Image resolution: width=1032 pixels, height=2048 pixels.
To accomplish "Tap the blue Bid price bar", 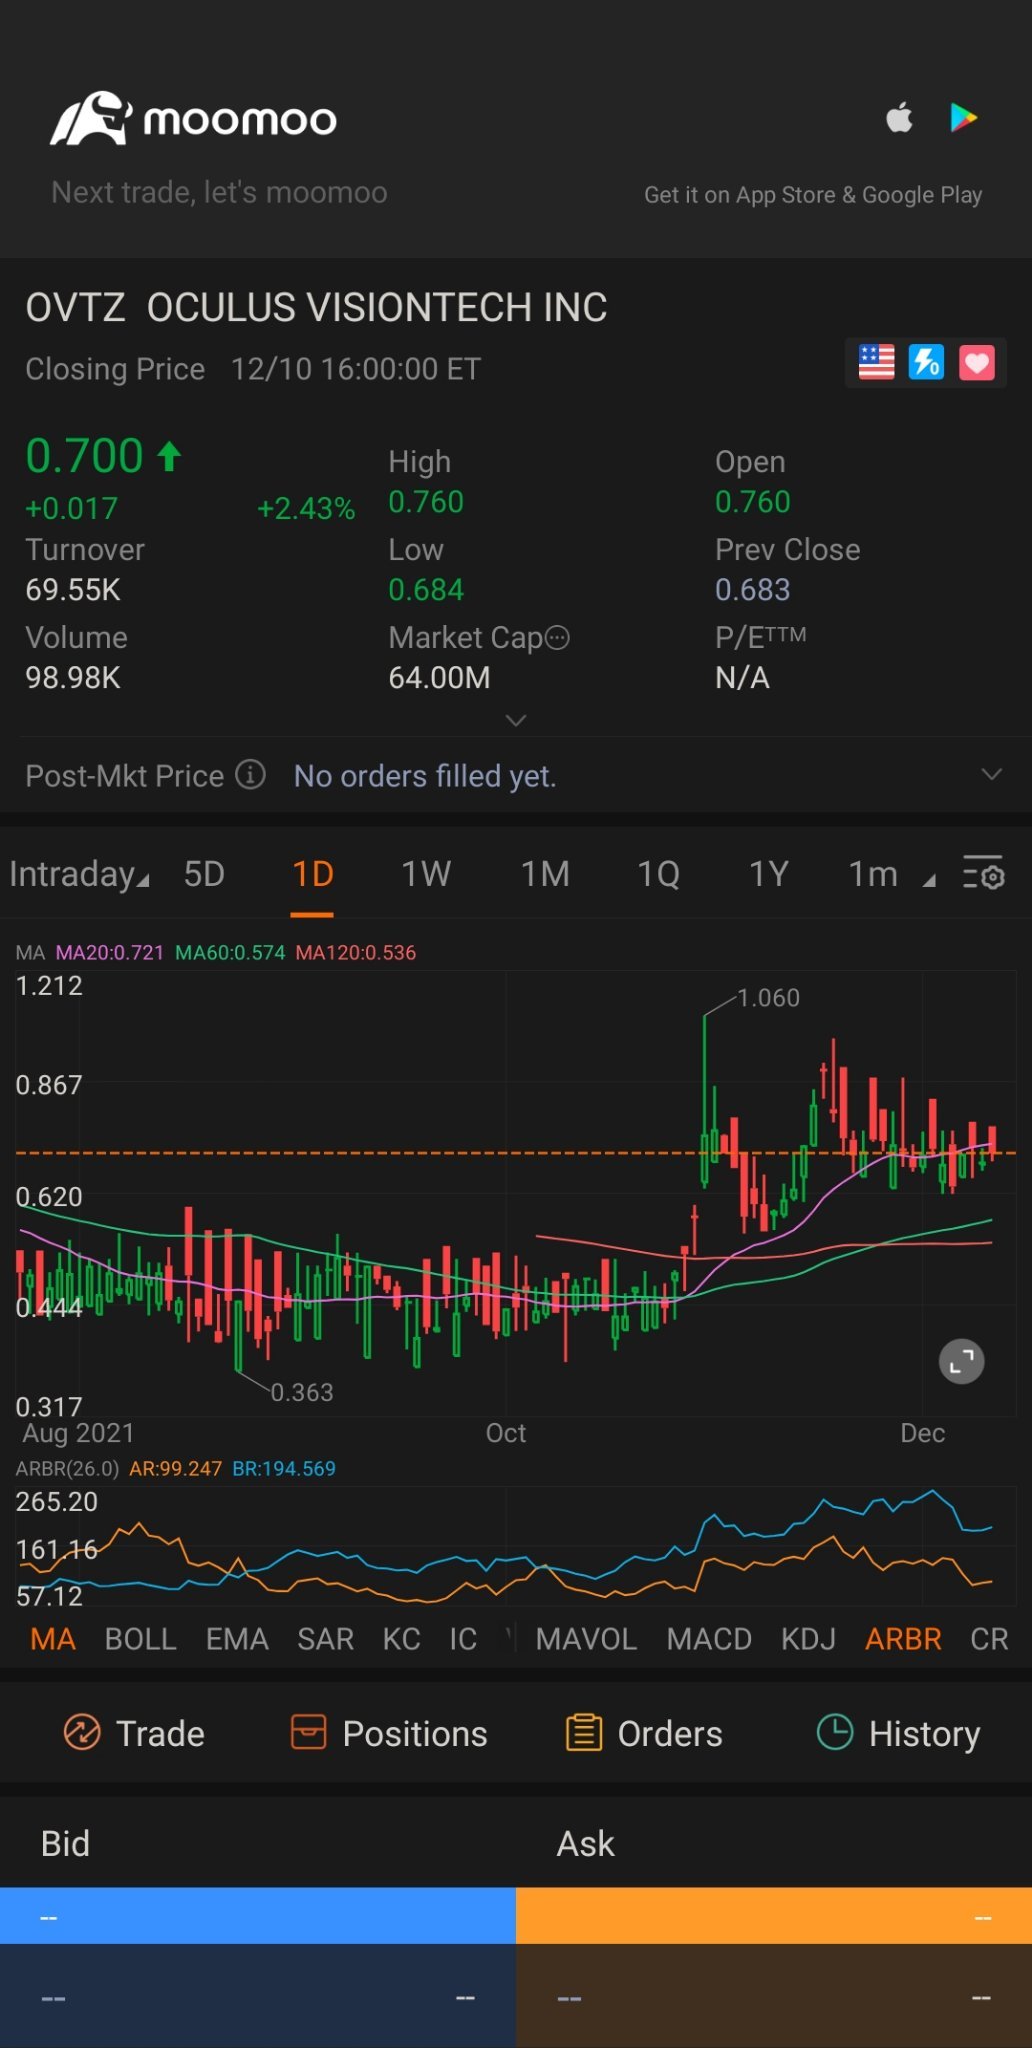I will point(258,1916).
